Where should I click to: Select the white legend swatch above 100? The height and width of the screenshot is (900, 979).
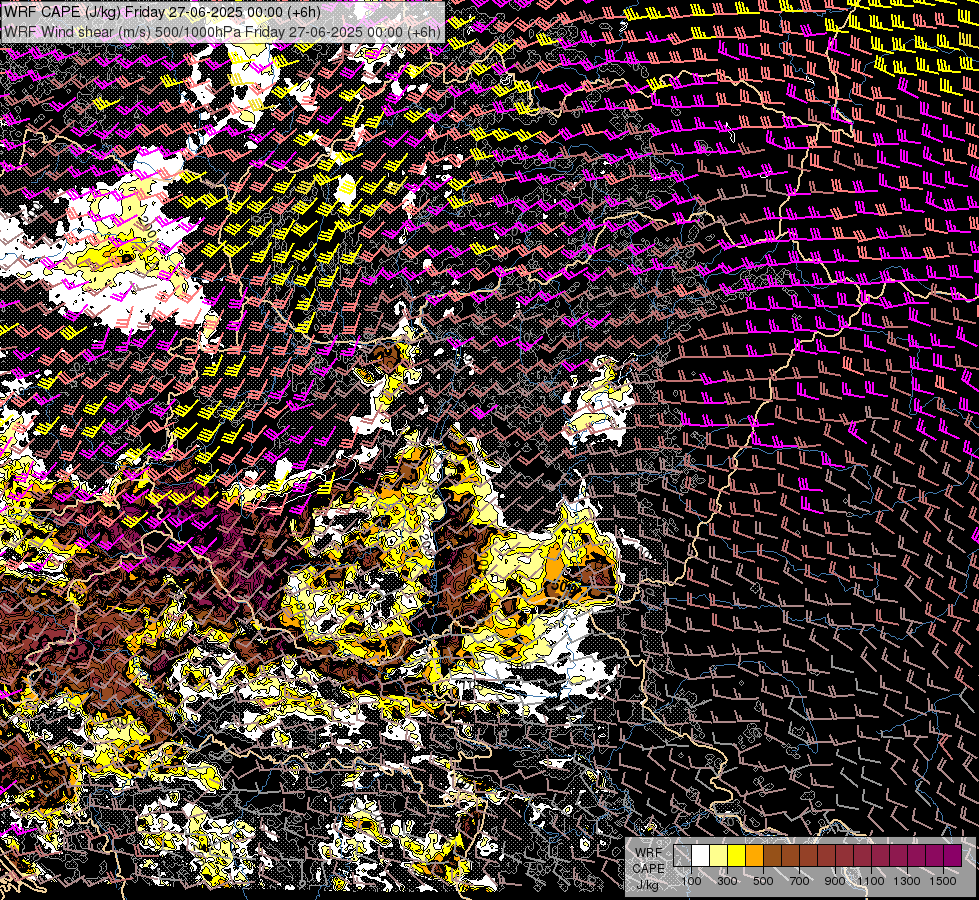[x=701, y=856]
